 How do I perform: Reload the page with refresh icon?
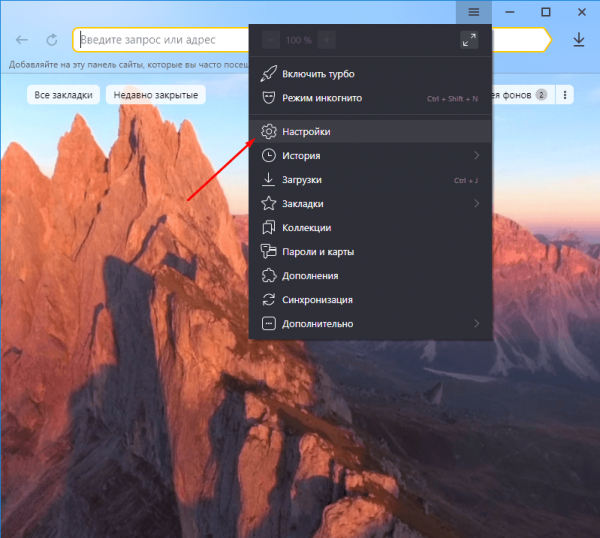tap(52, 40)
